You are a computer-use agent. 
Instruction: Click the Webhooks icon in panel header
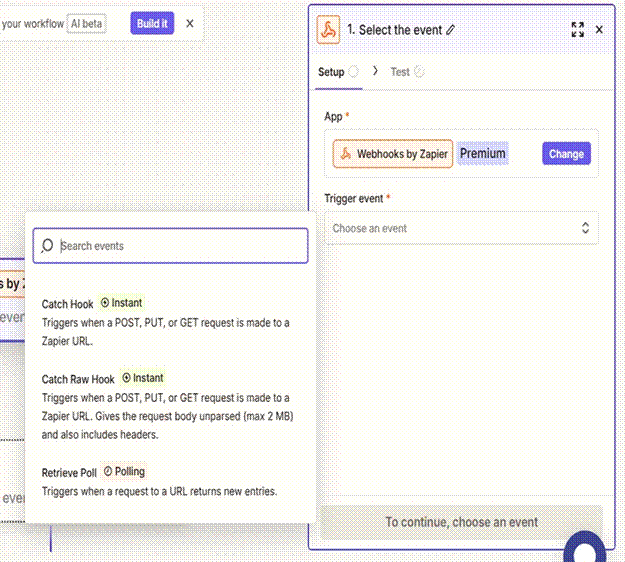pos(328,29)
